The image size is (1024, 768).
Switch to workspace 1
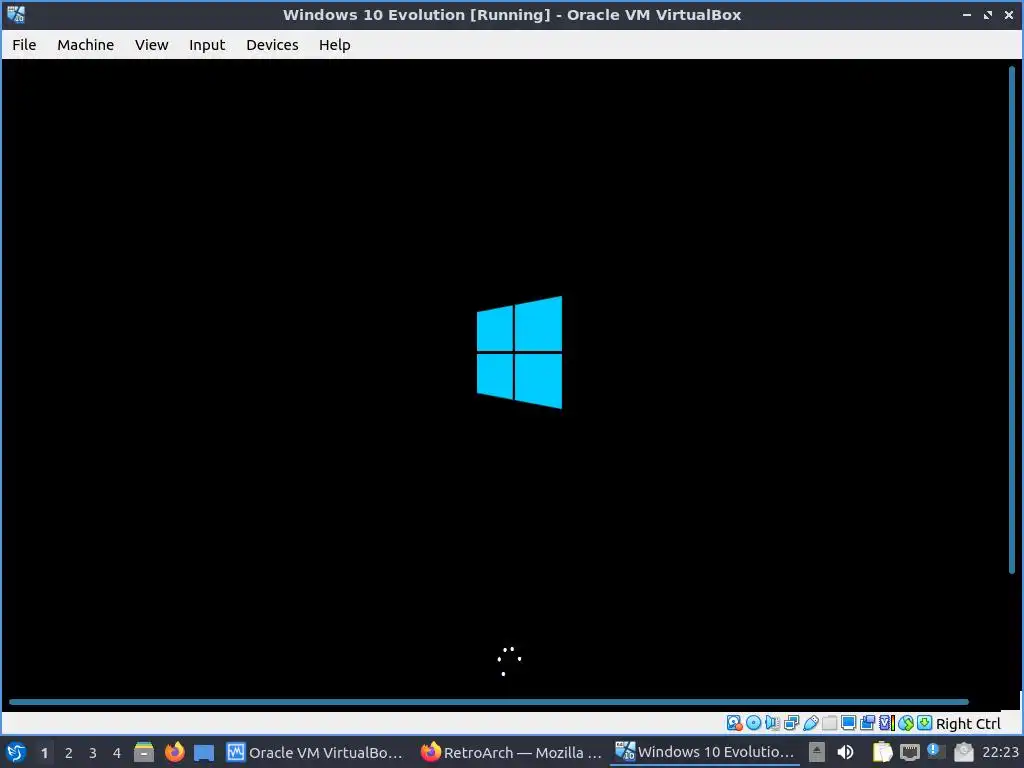click(44, 753)
